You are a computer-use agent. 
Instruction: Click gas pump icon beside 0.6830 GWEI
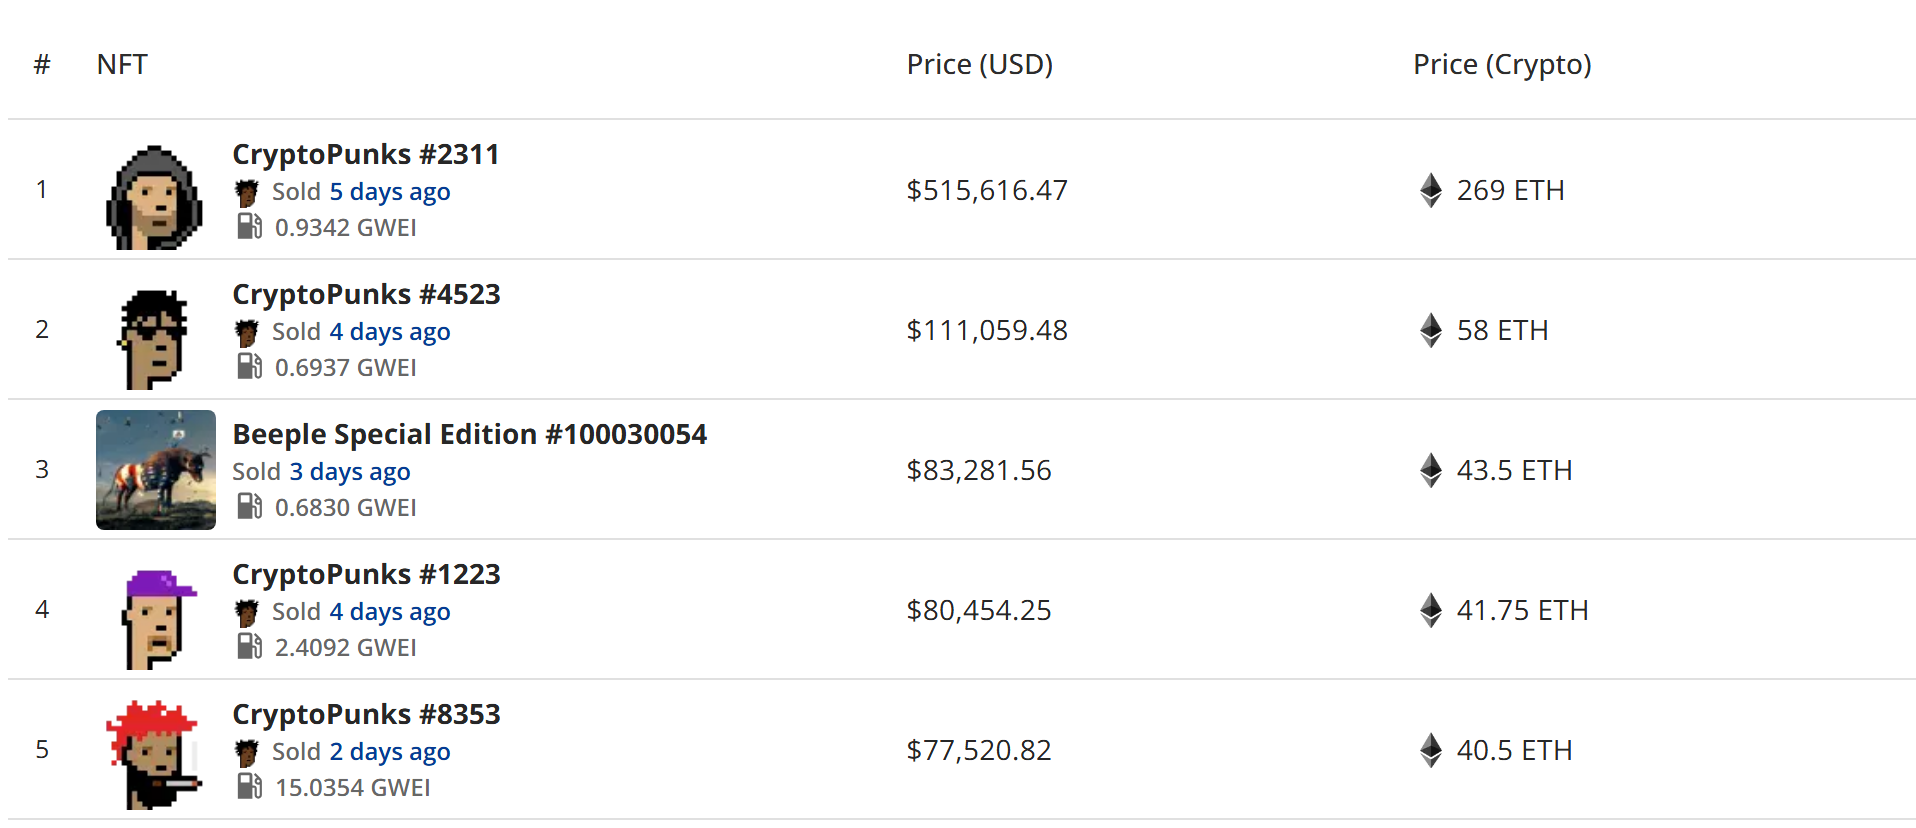point(249,507)
